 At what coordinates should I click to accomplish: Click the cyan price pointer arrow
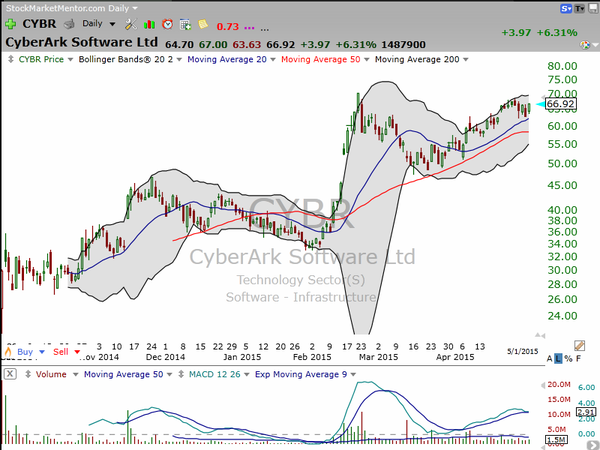541,104
